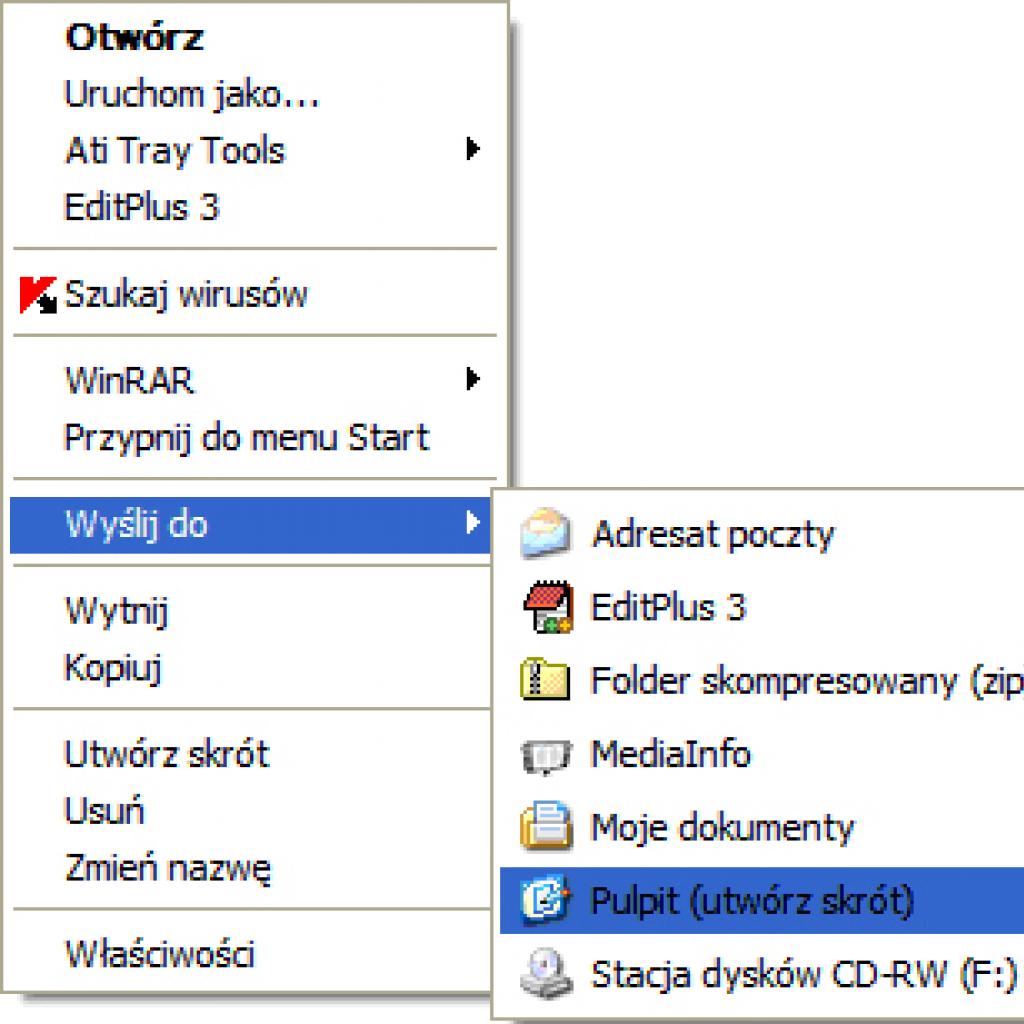Click the Moje dokumenty folder icon
Image resolution: width=1024 pixels, height=1024 pixels.
pyautogui.click(x=547, y=826)
